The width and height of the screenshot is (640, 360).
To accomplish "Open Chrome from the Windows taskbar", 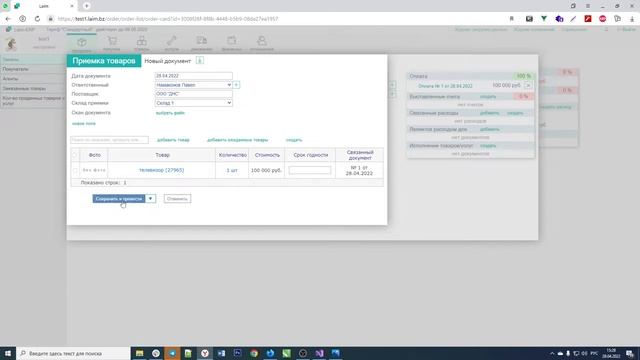I will pyautogui.click(x=254, y=353).
